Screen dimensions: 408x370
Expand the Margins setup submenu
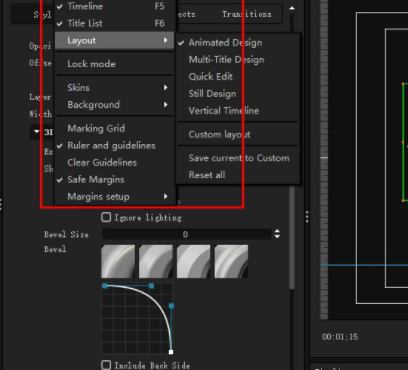pos(114,197)
